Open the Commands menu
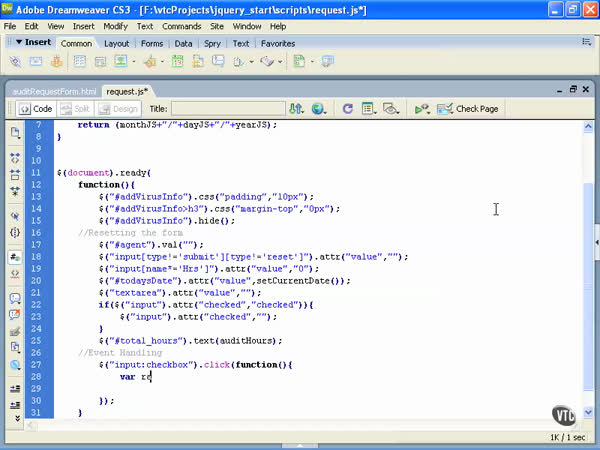This screenshot has width=600, height=450. click(x=180, y=26)
